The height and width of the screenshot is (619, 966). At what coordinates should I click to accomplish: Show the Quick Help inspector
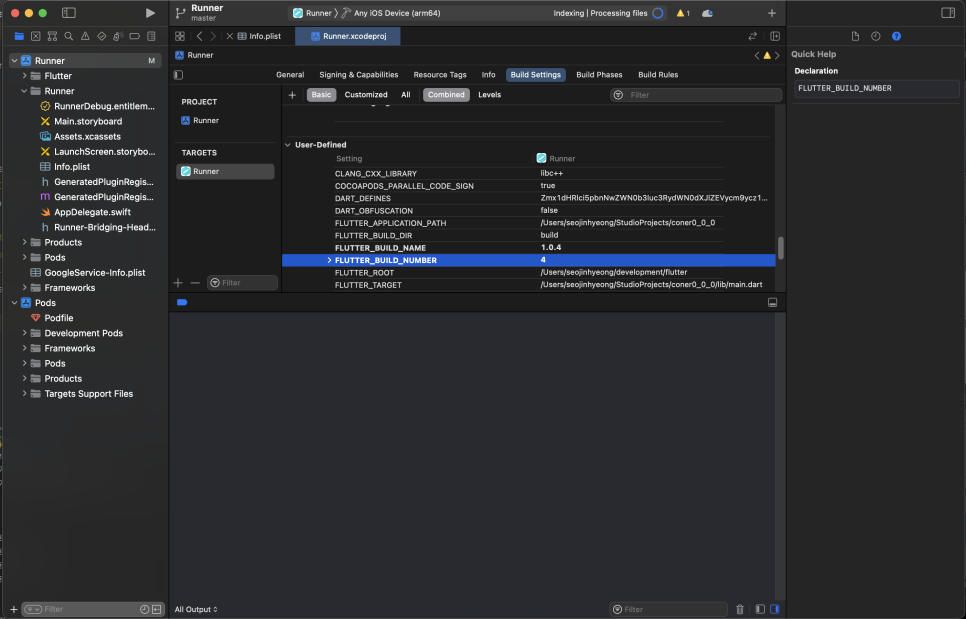(x=896, y=36)
